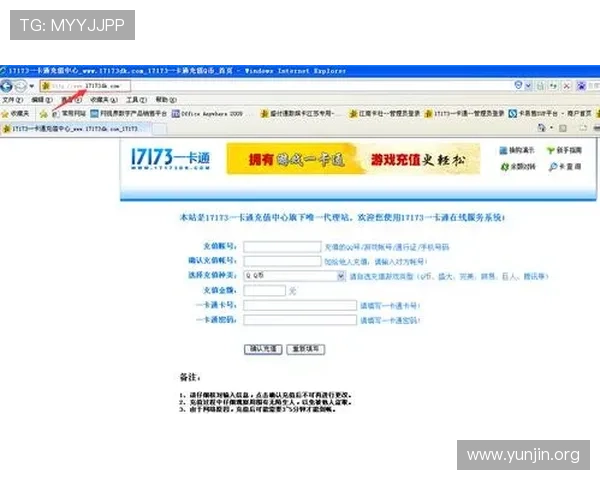600x480 pixels.
Task: Click the 充值金额 amount field
Action: 264,291
